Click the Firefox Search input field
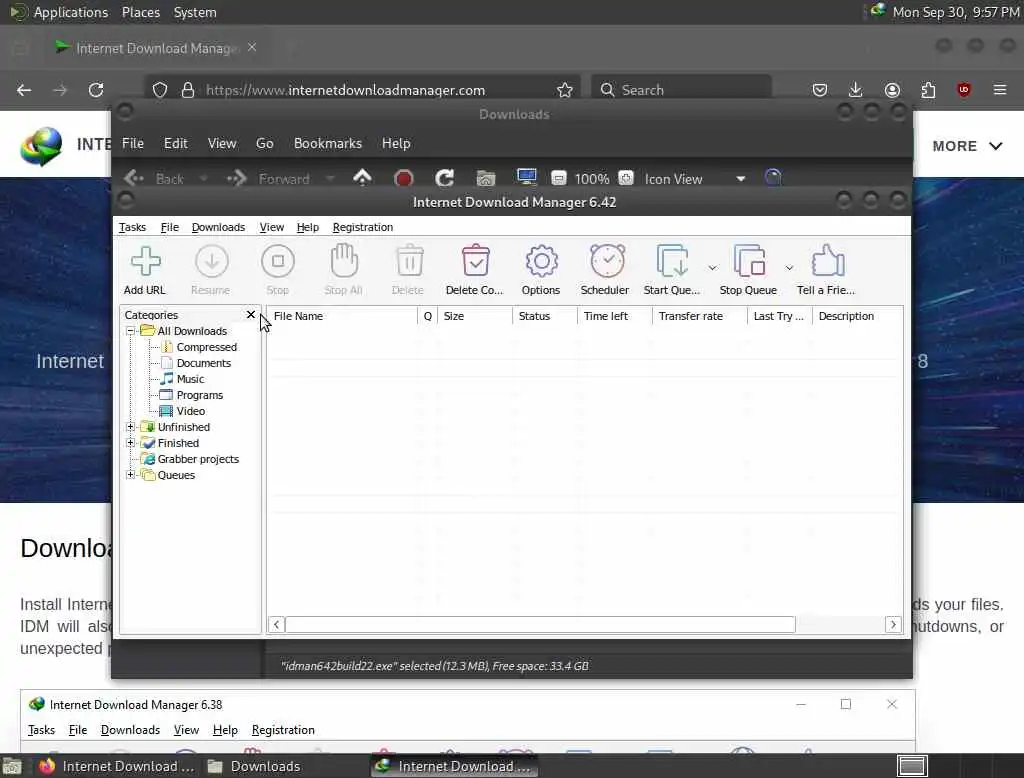 [681, 90]
